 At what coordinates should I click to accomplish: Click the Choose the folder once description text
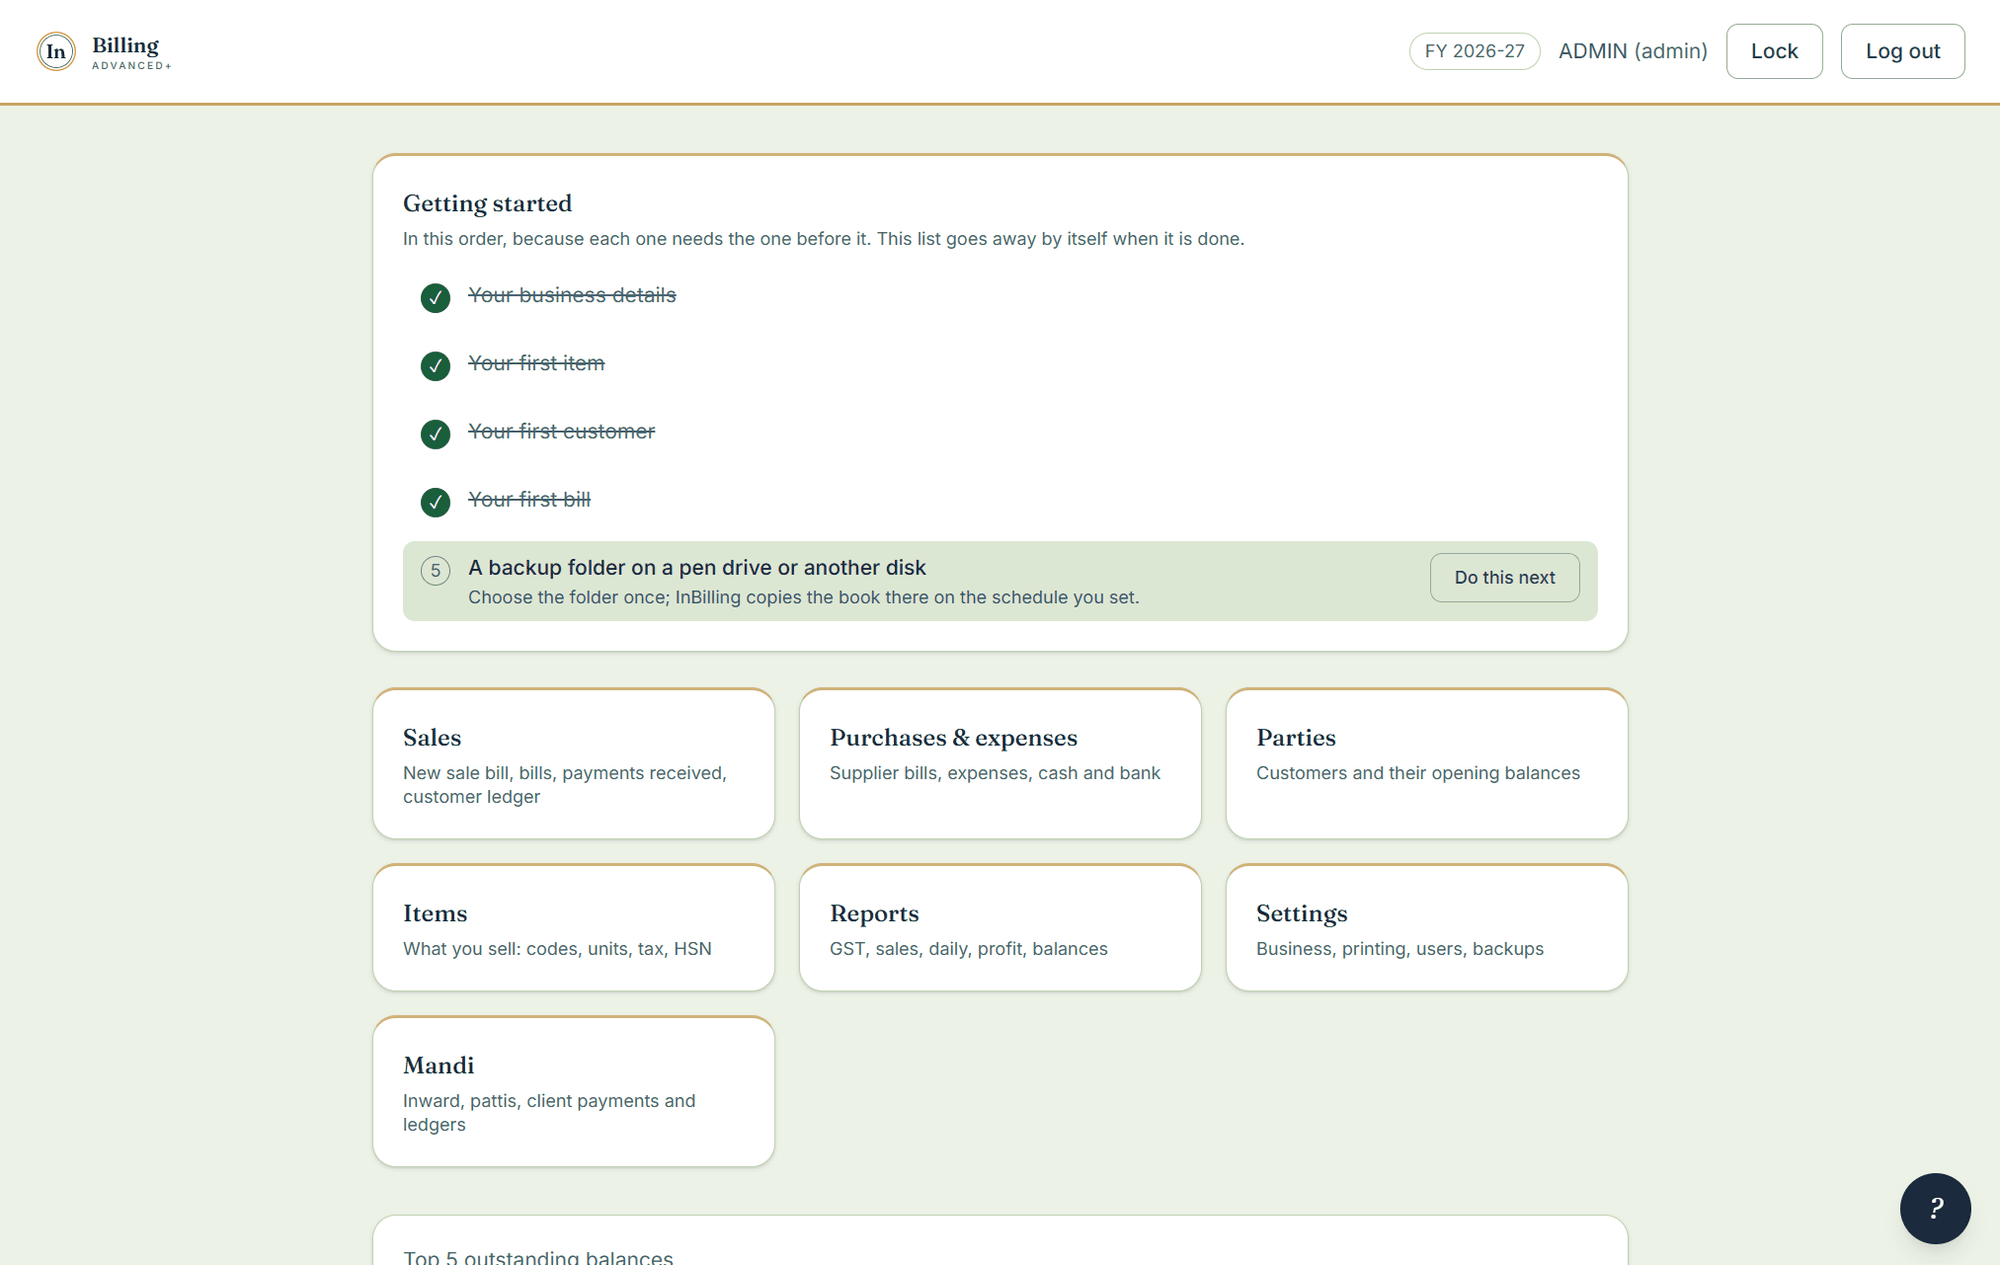click(x=803, y=597)
